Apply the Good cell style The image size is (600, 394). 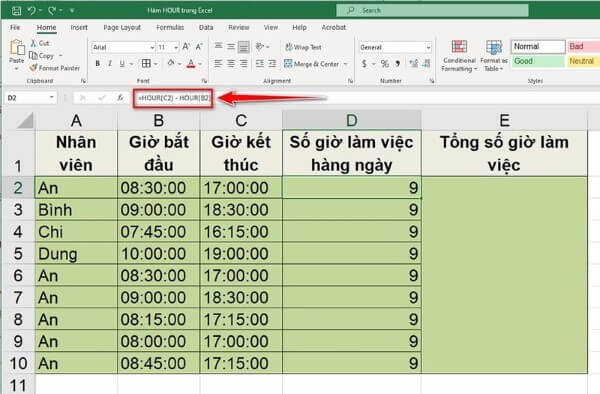(x=538, y=61)
